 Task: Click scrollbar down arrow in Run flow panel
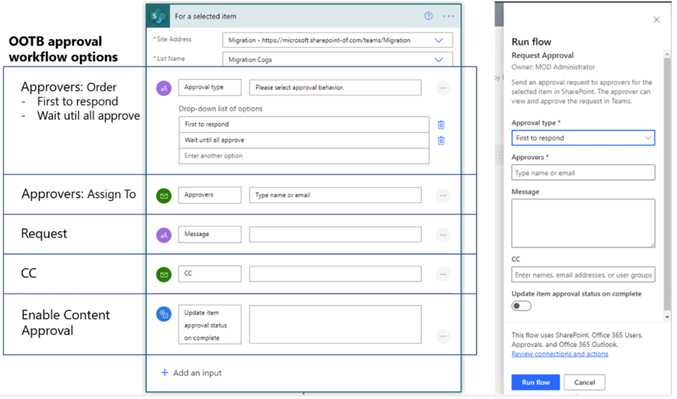pos(667,317)
